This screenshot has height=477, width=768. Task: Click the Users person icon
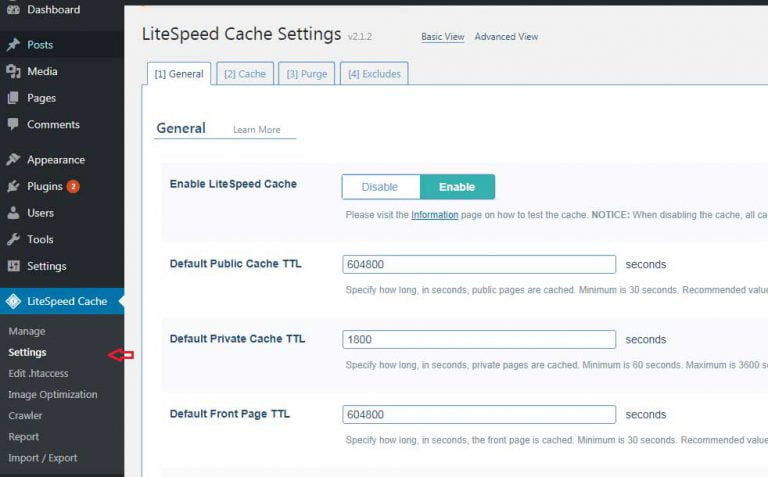point(13,213)
